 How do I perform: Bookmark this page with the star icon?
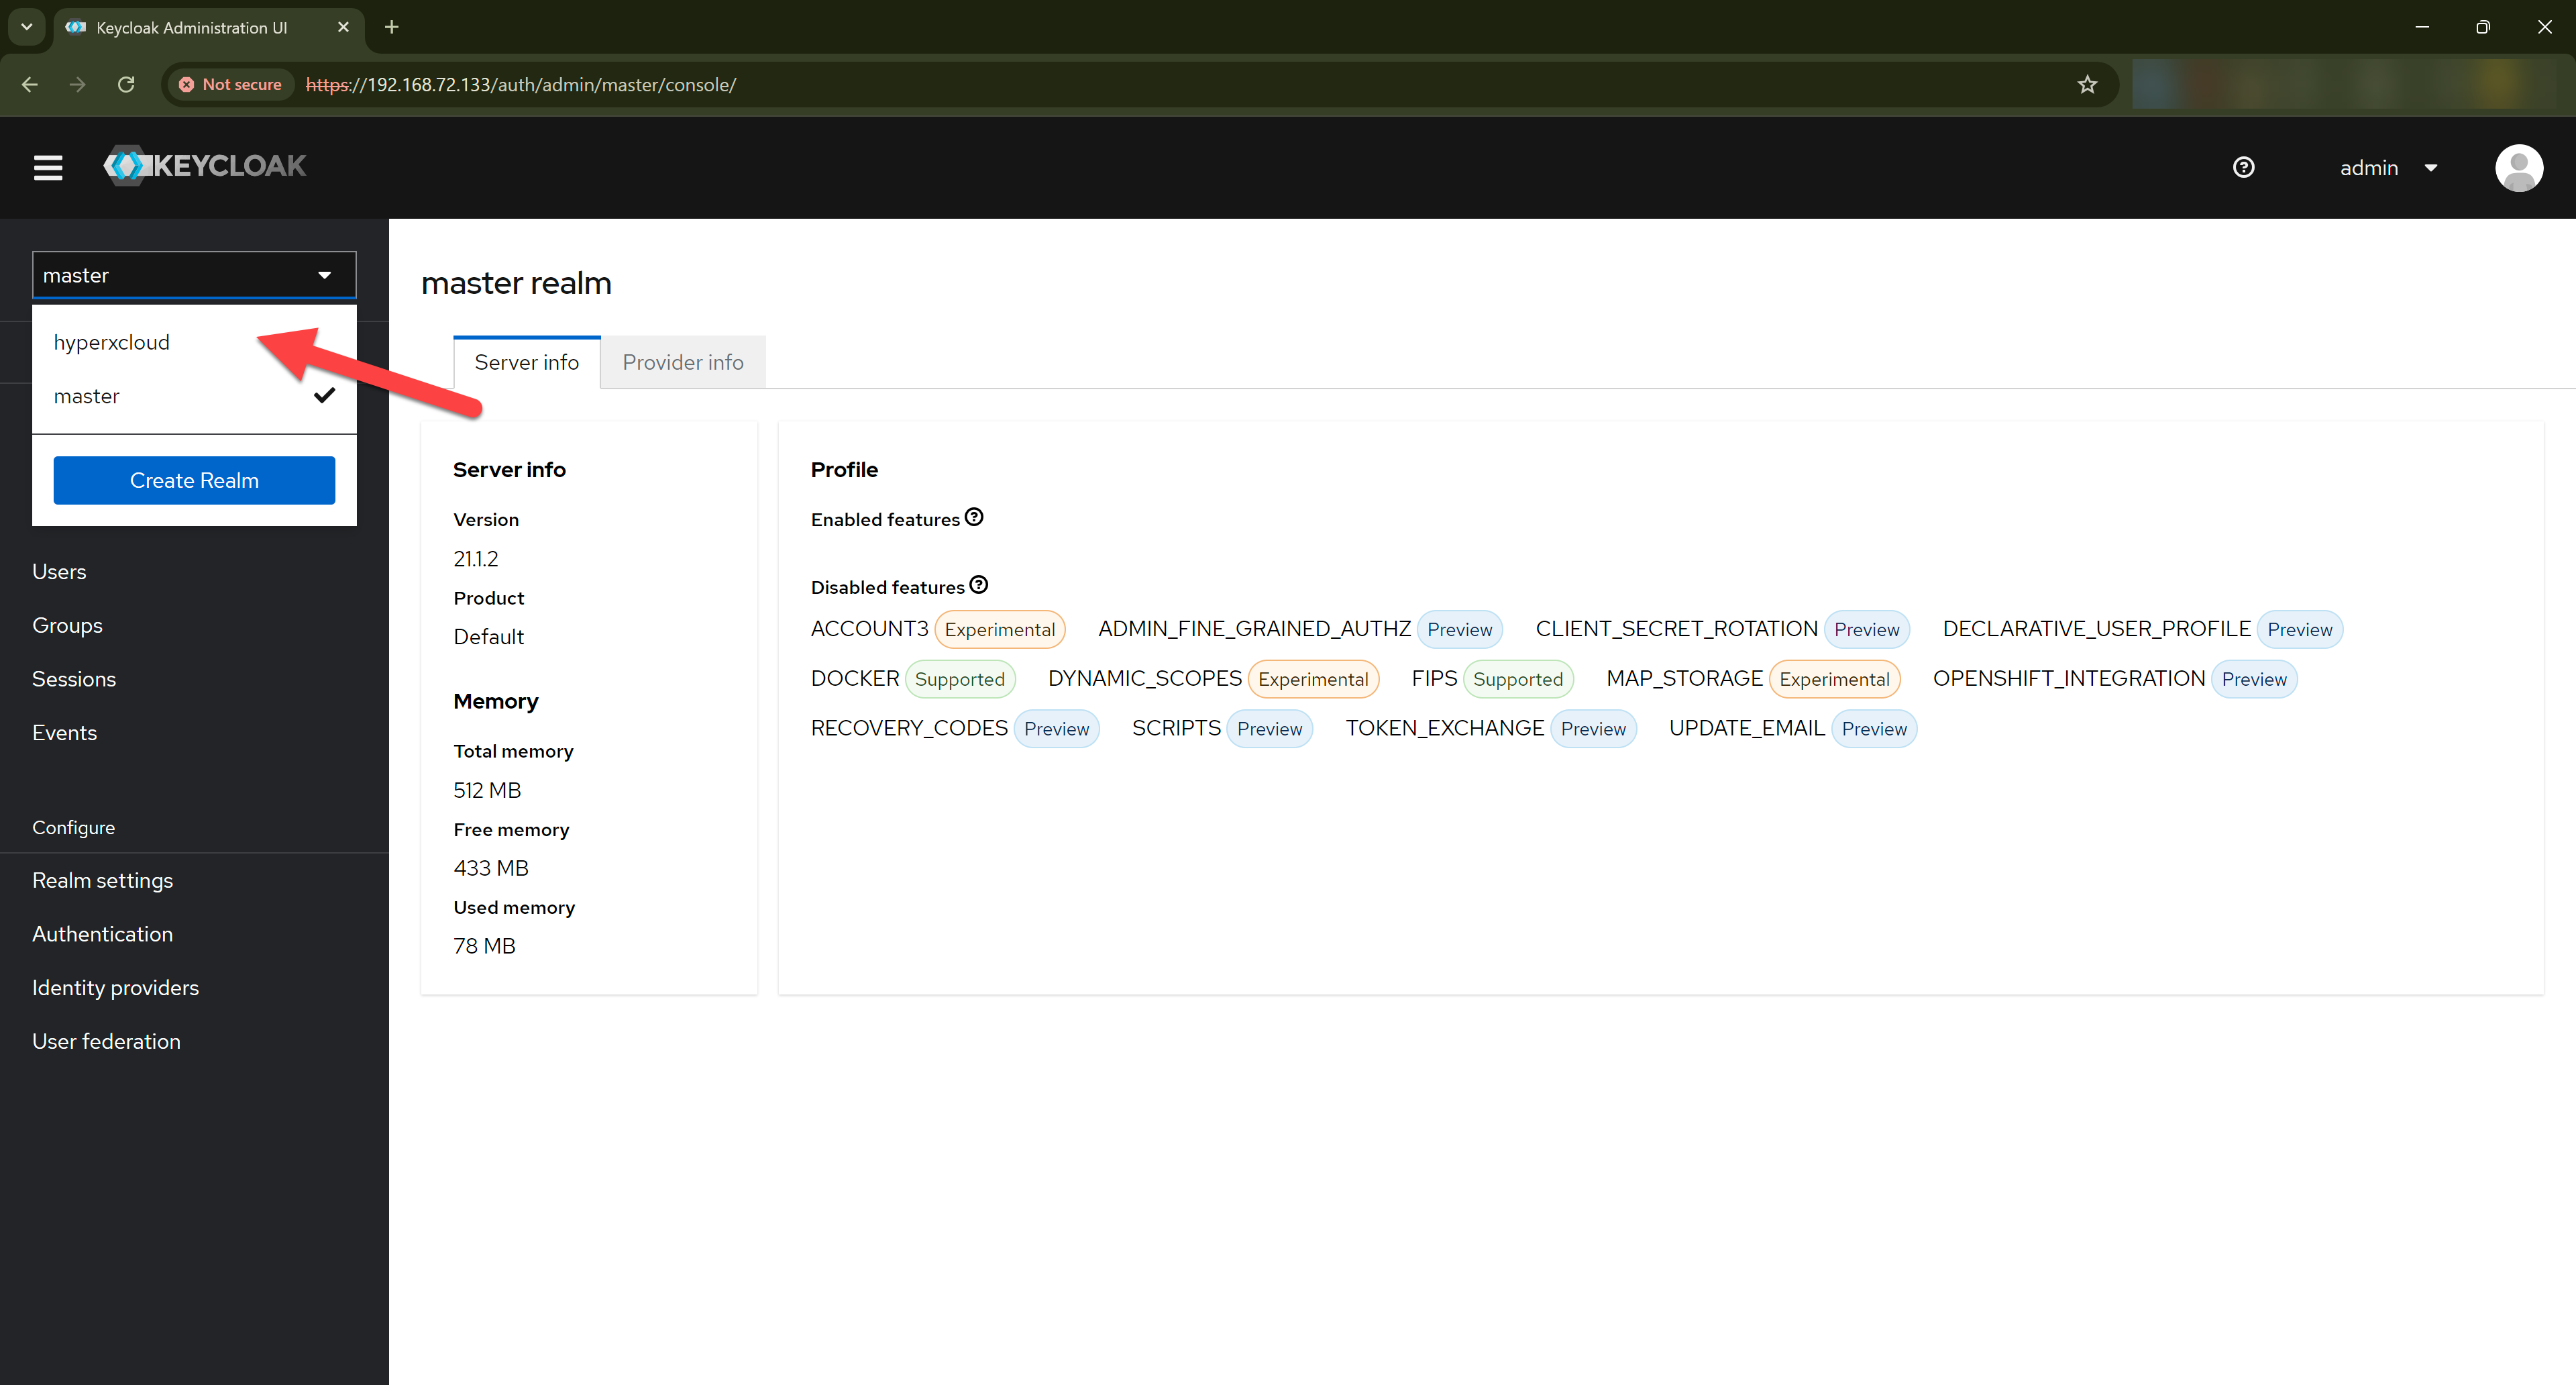pos(2087,85)
